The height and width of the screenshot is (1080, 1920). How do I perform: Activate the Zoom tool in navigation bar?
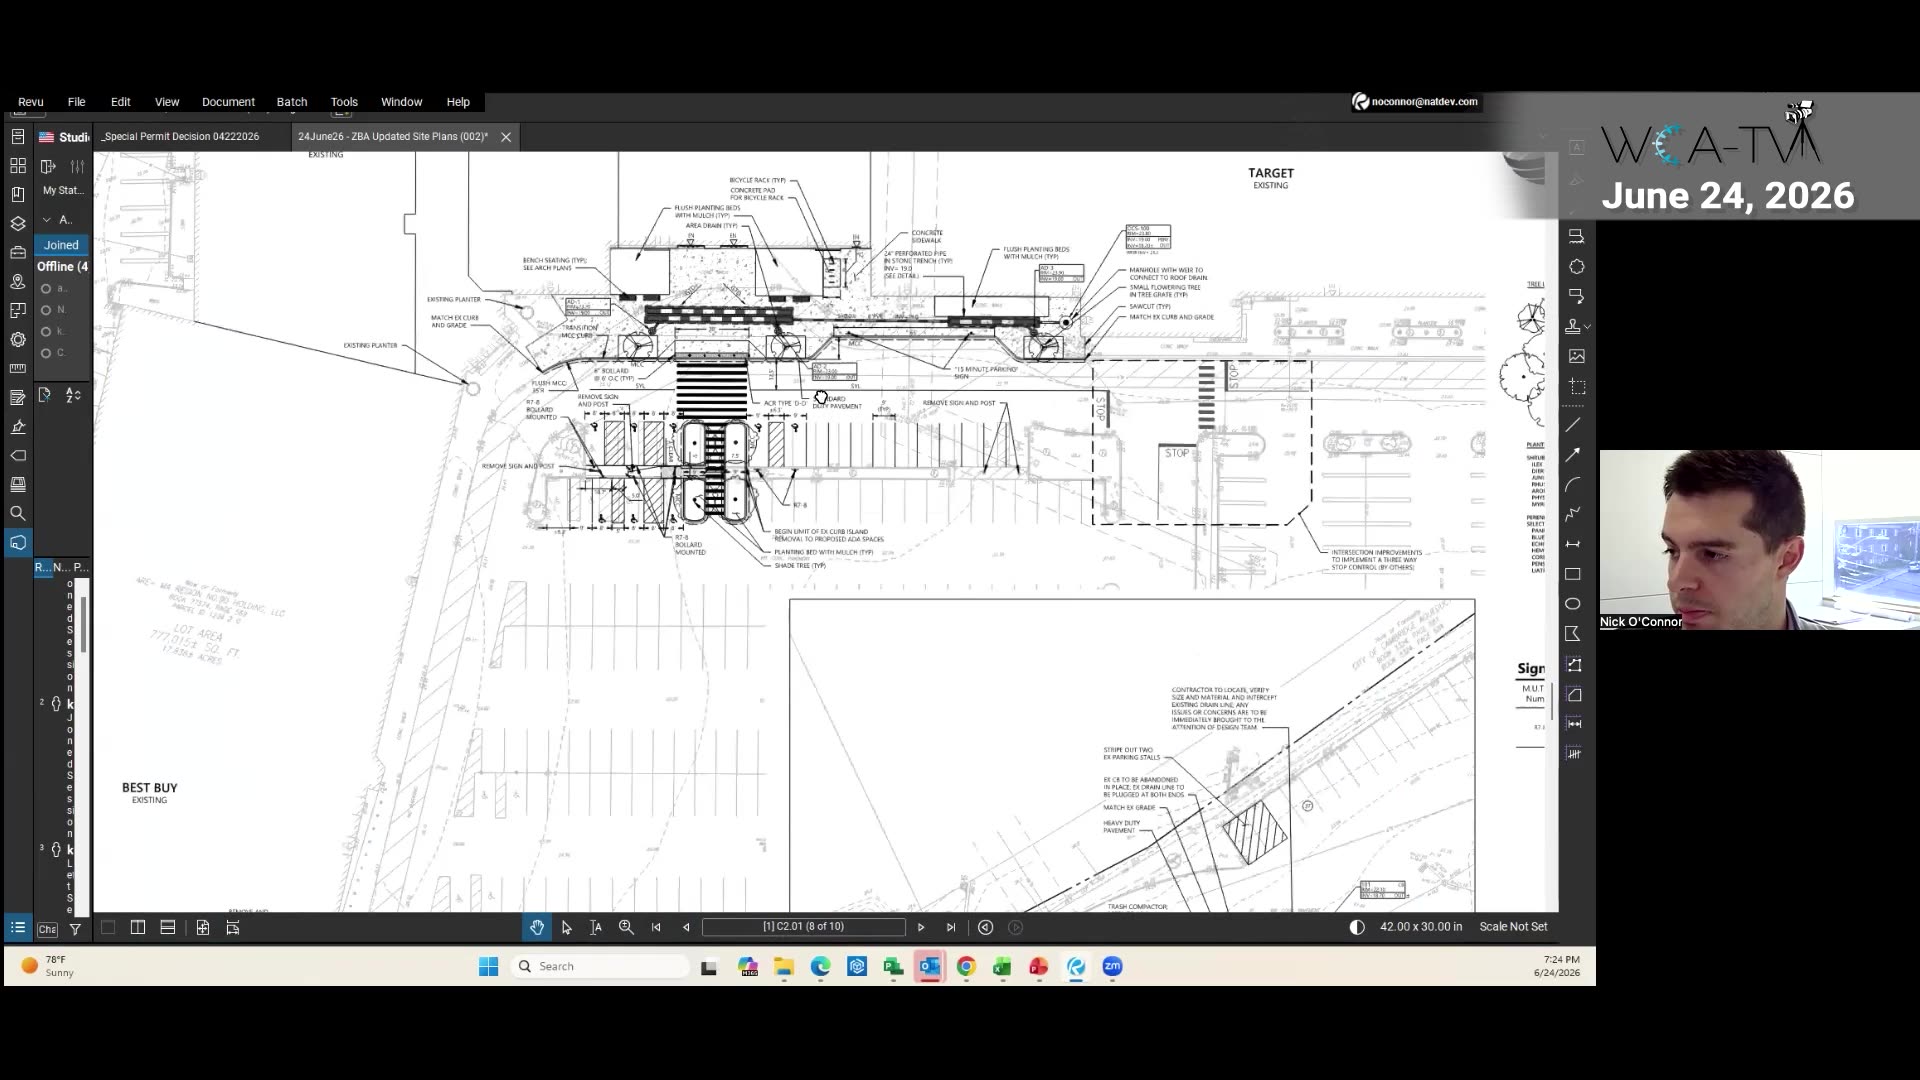626,927
